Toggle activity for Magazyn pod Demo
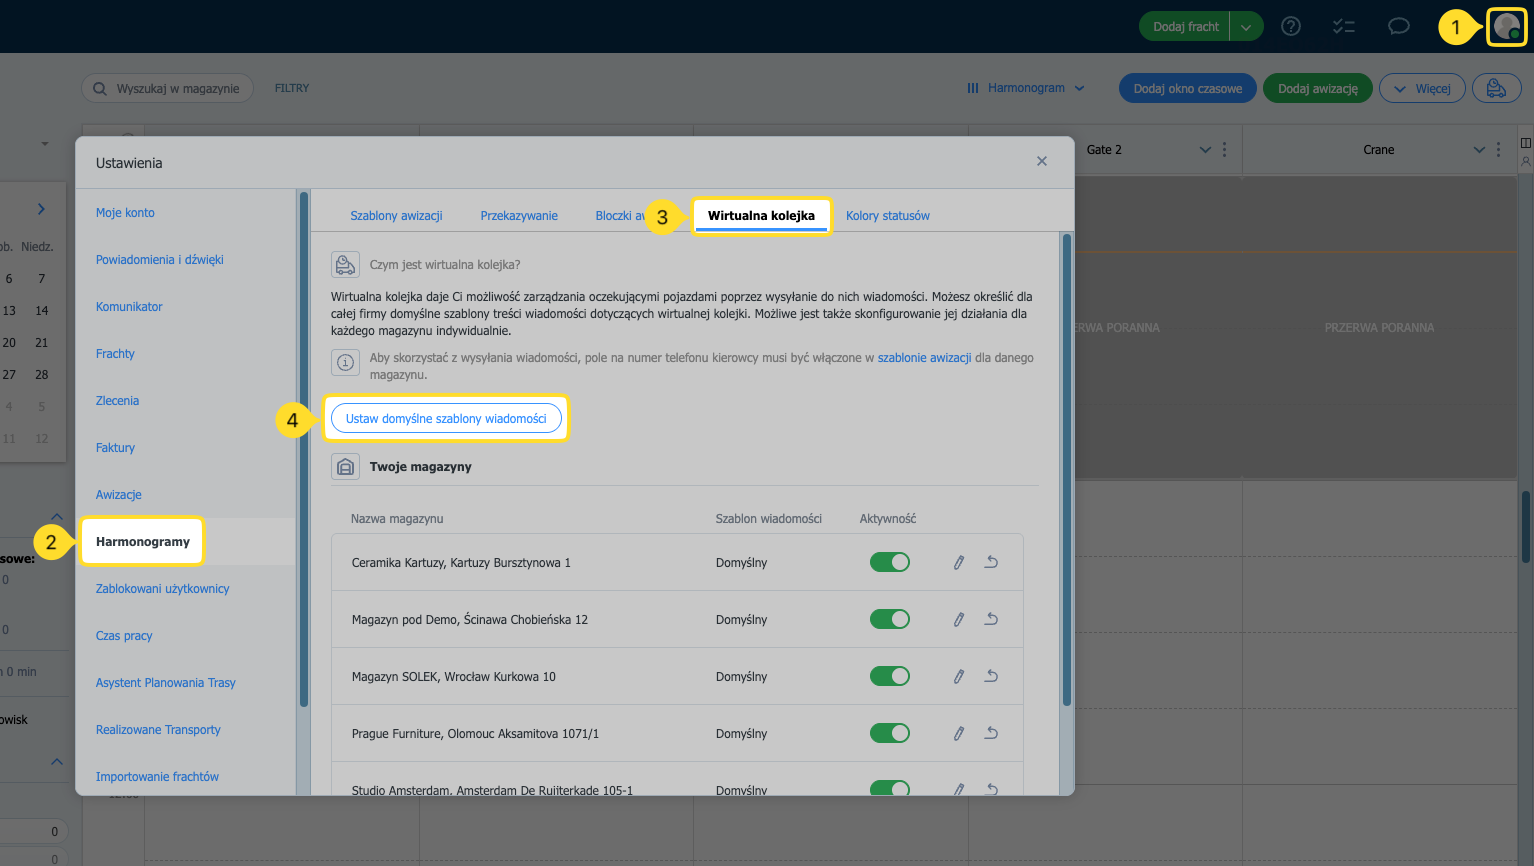The height and width of the screenshot is (866, 1534). point(890,619)
